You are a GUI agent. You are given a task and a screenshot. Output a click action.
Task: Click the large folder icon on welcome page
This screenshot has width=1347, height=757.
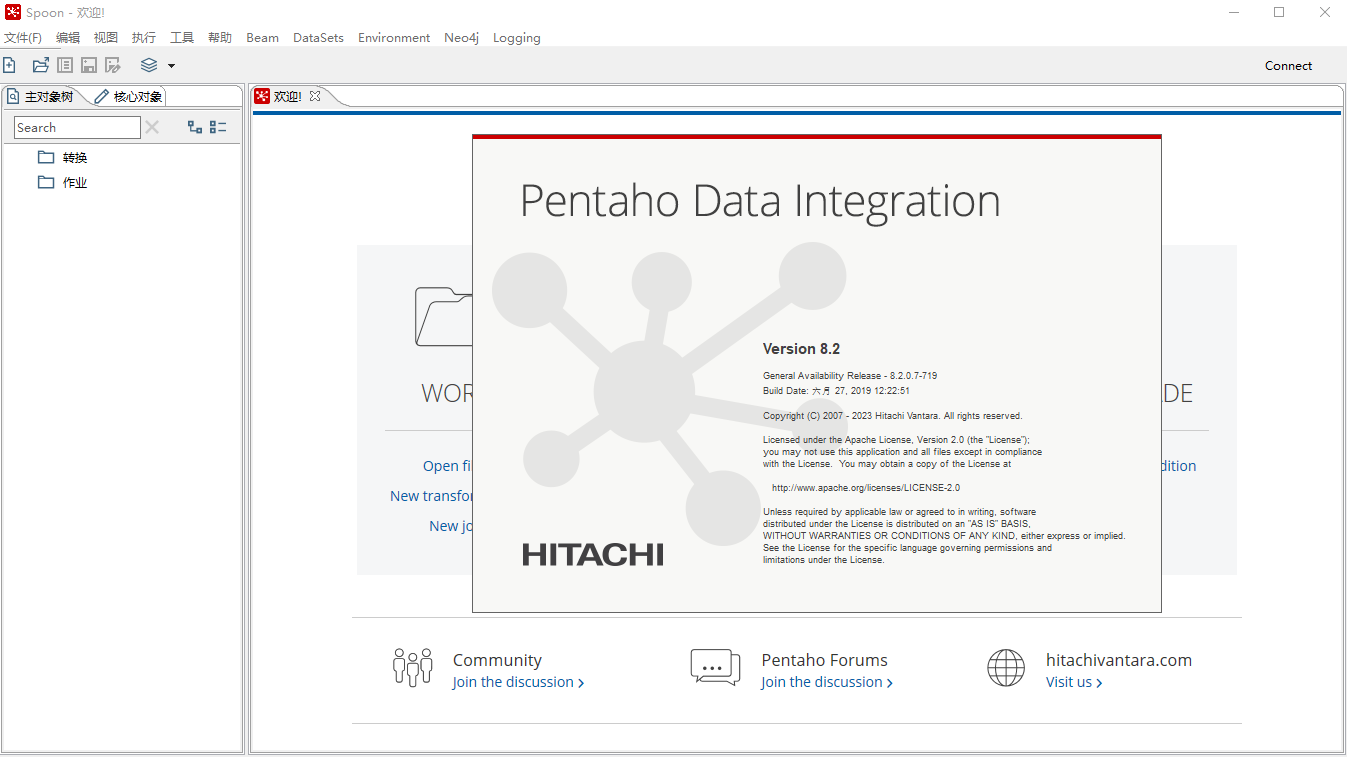(x=444, y=317)
